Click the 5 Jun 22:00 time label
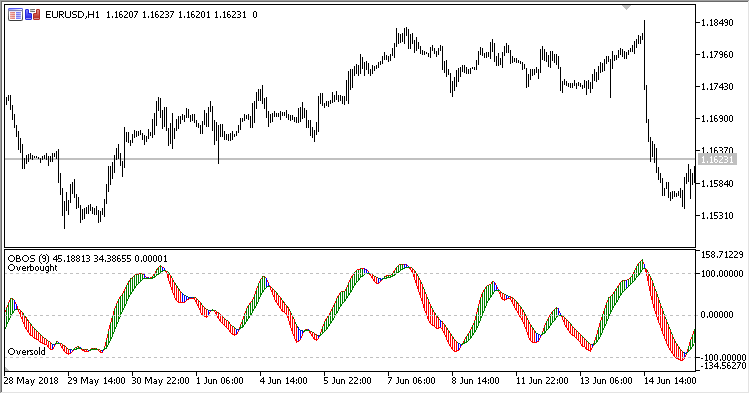750x394 pixels. [x=348, y=381]
